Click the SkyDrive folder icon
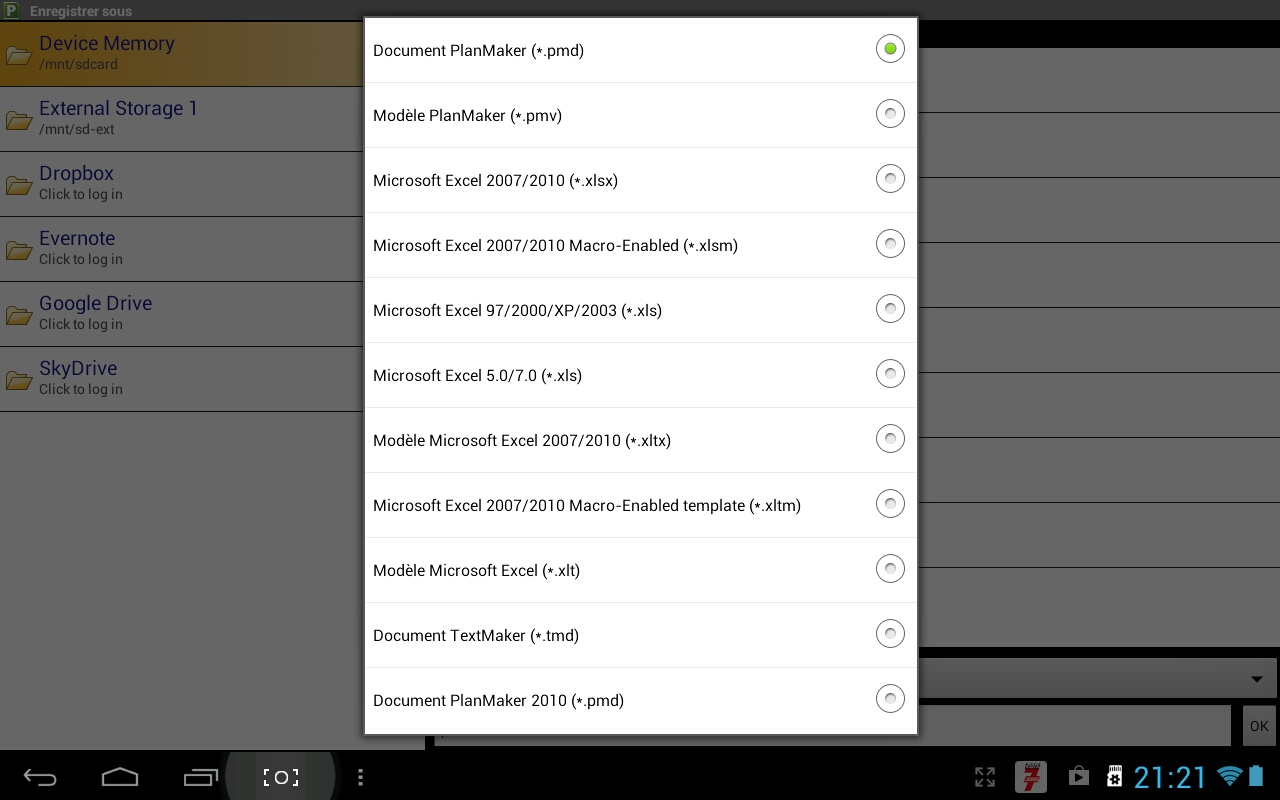Image resolution: width=1280 pixels, height=800 pixels. pyautogui.click(x=19, y=381)
